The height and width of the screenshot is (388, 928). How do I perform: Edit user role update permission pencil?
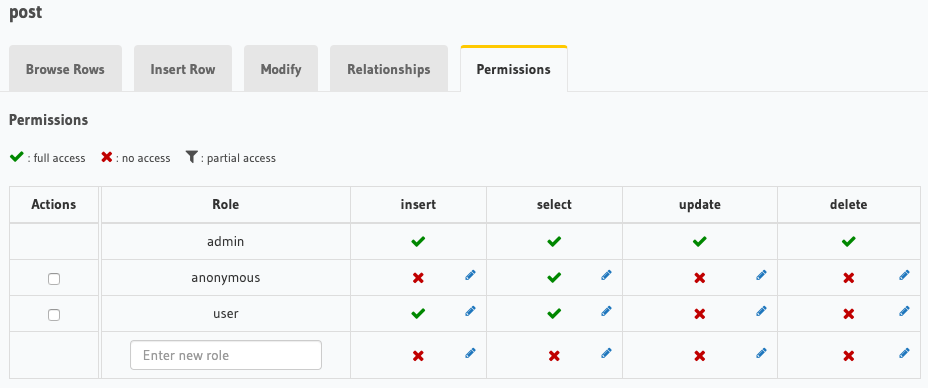coord(761,311)
